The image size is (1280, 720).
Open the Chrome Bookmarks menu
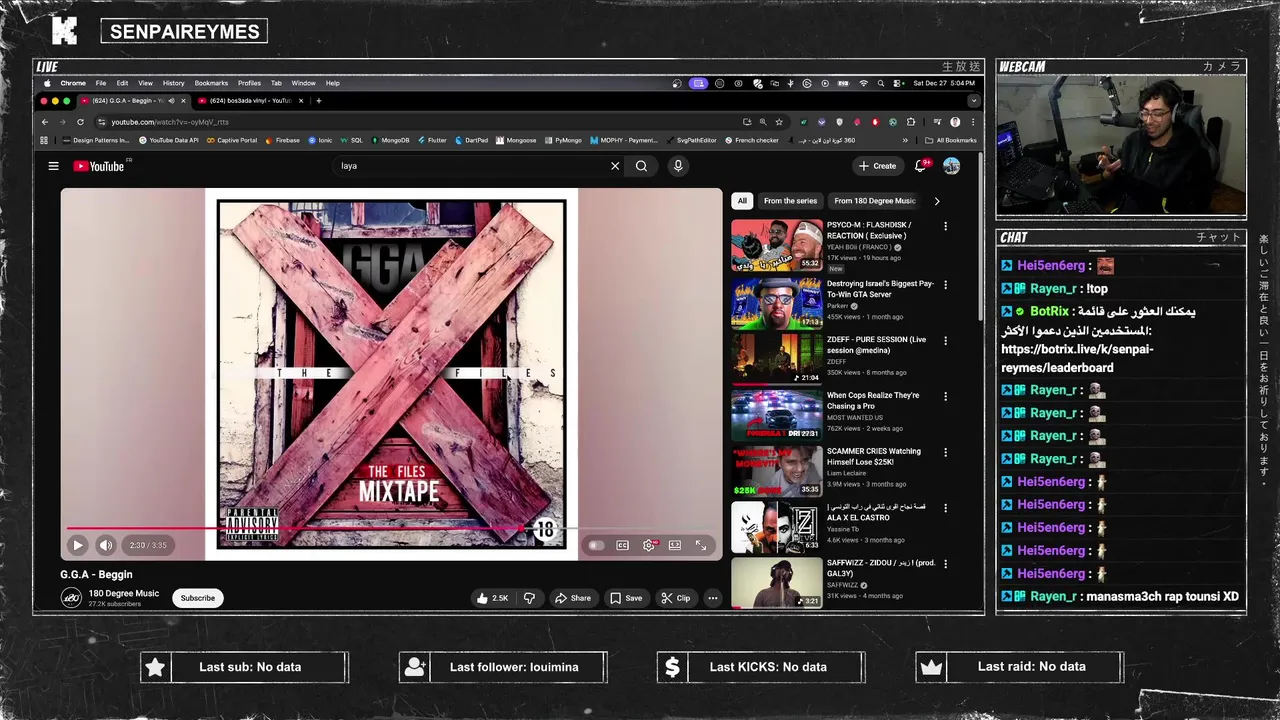211,83
